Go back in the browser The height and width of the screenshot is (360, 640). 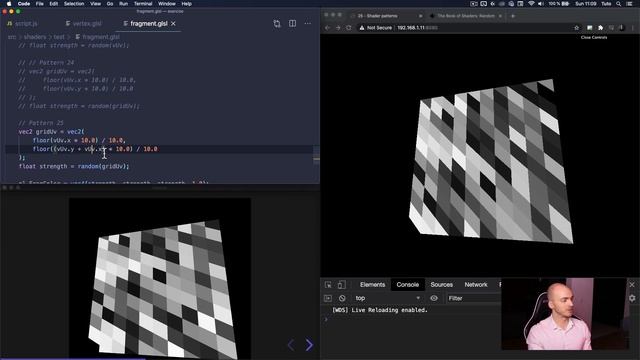click(327, 28)
